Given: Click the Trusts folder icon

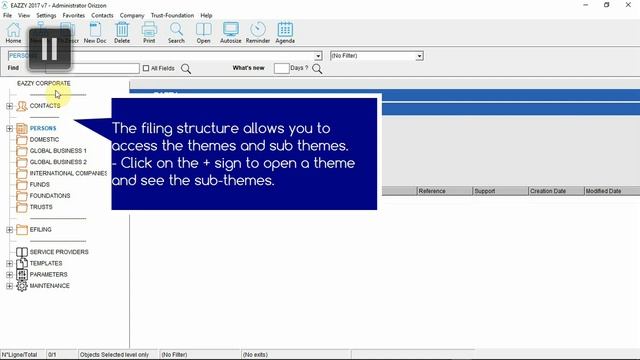Looking at the screenshot, I should 22,207.
